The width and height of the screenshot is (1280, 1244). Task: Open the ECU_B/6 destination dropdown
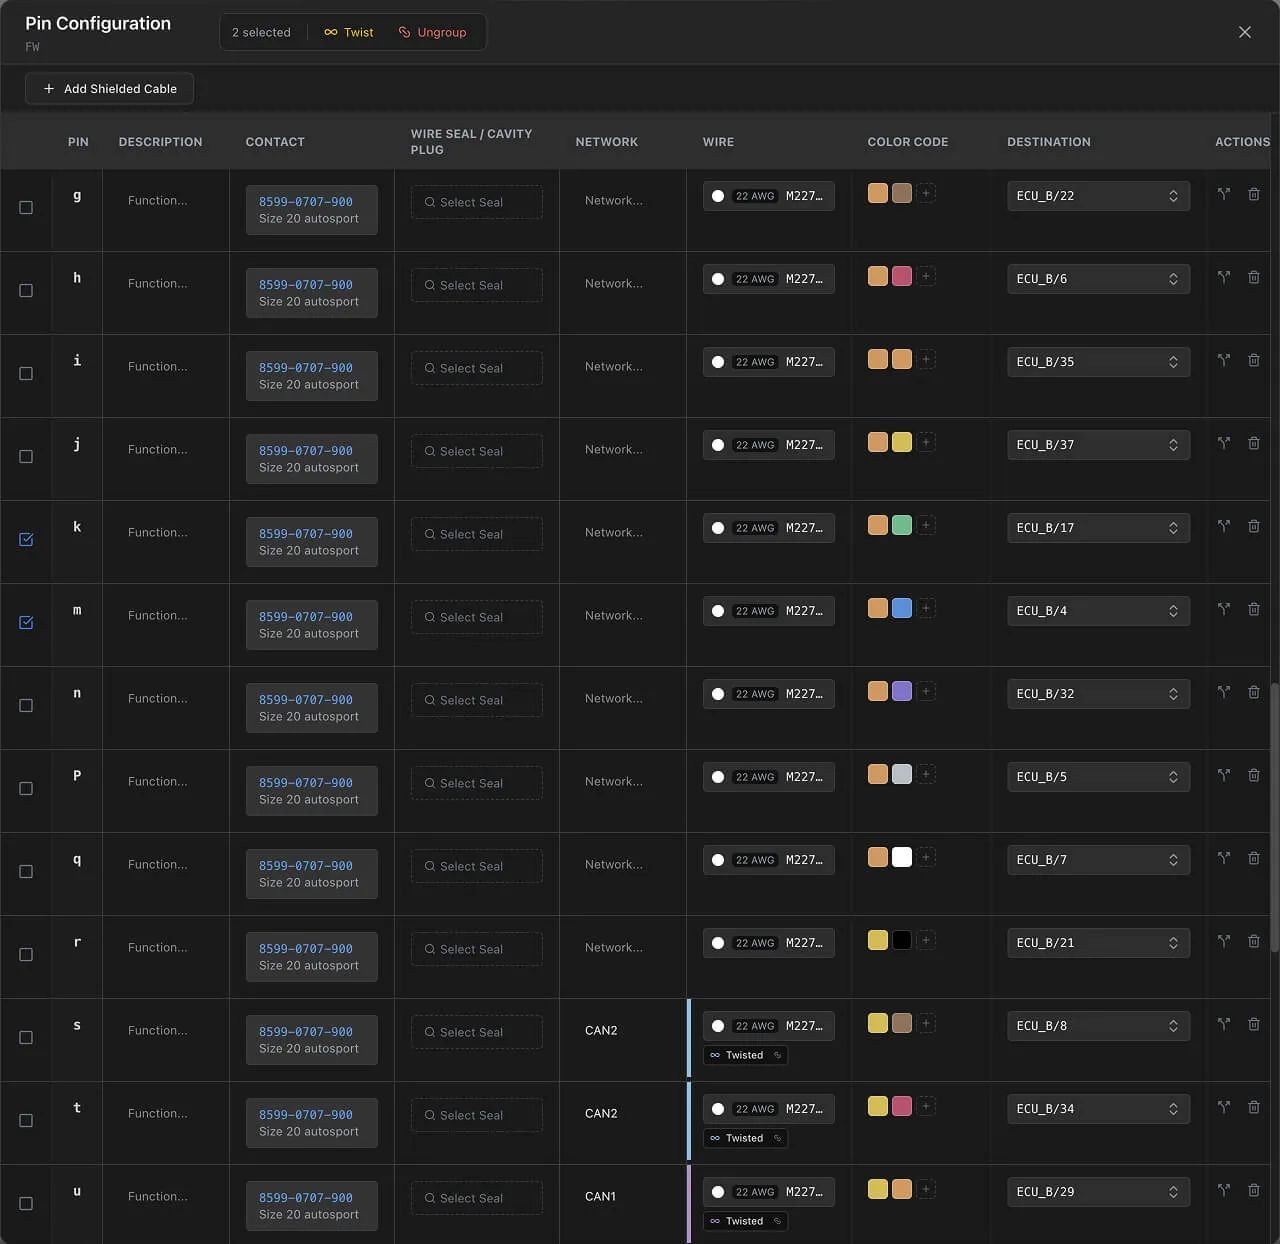[1098, 279]
